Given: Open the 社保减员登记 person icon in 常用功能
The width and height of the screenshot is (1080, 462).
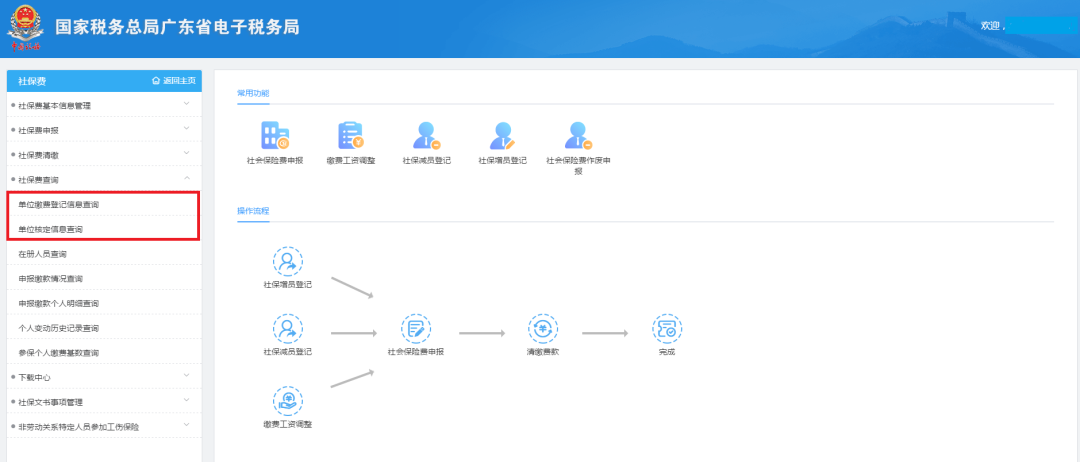Looking at the screenshot, I should pyautogui.click(x=426, y=136).
